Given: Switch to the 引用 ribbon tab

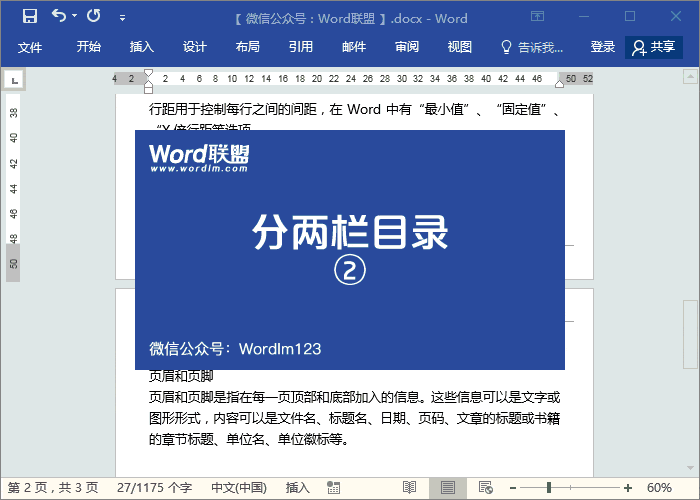Looking at the screenshot, I should [x=300, y=47].
